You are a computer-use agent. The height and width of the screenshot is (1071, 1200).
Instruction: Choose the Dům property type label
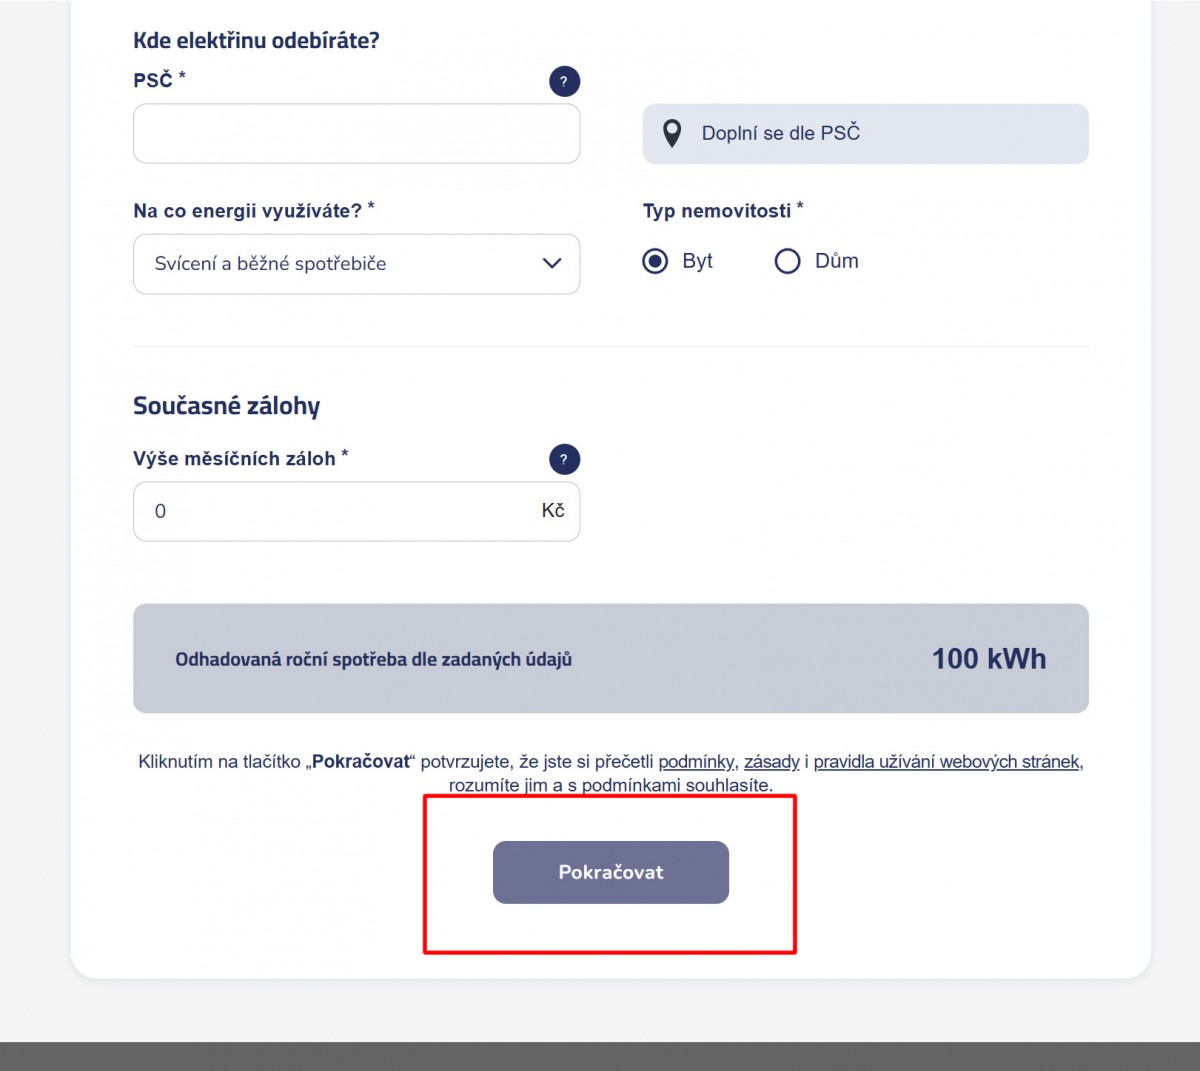click(837, 261)
